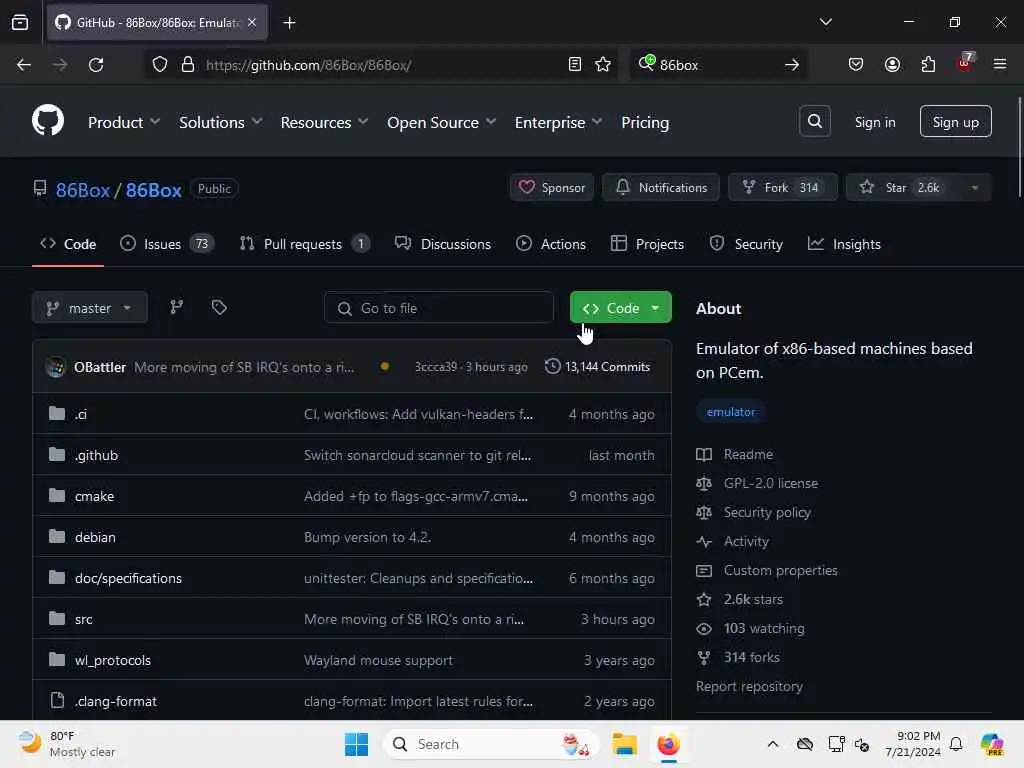Viewport: 1024px width, 768px height.
Task: Open the weather widget showing 80°F
Action: click(x=66, y=744)
